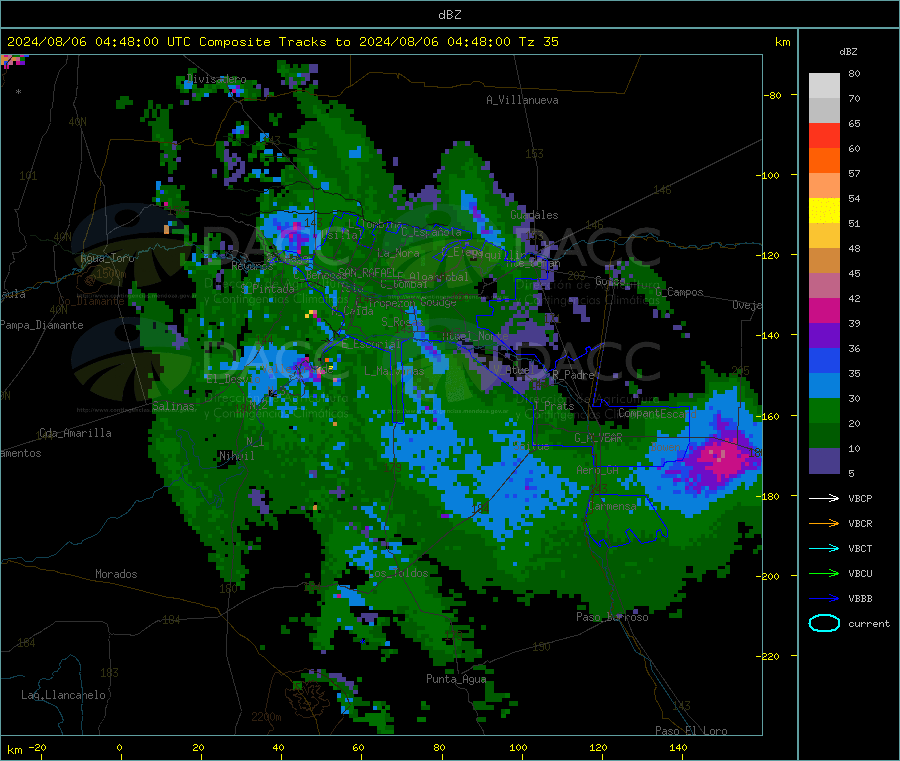Click the orange VBCR arrow legend icon
This screenshot has height=761, width=900.
tap(824, 523)
